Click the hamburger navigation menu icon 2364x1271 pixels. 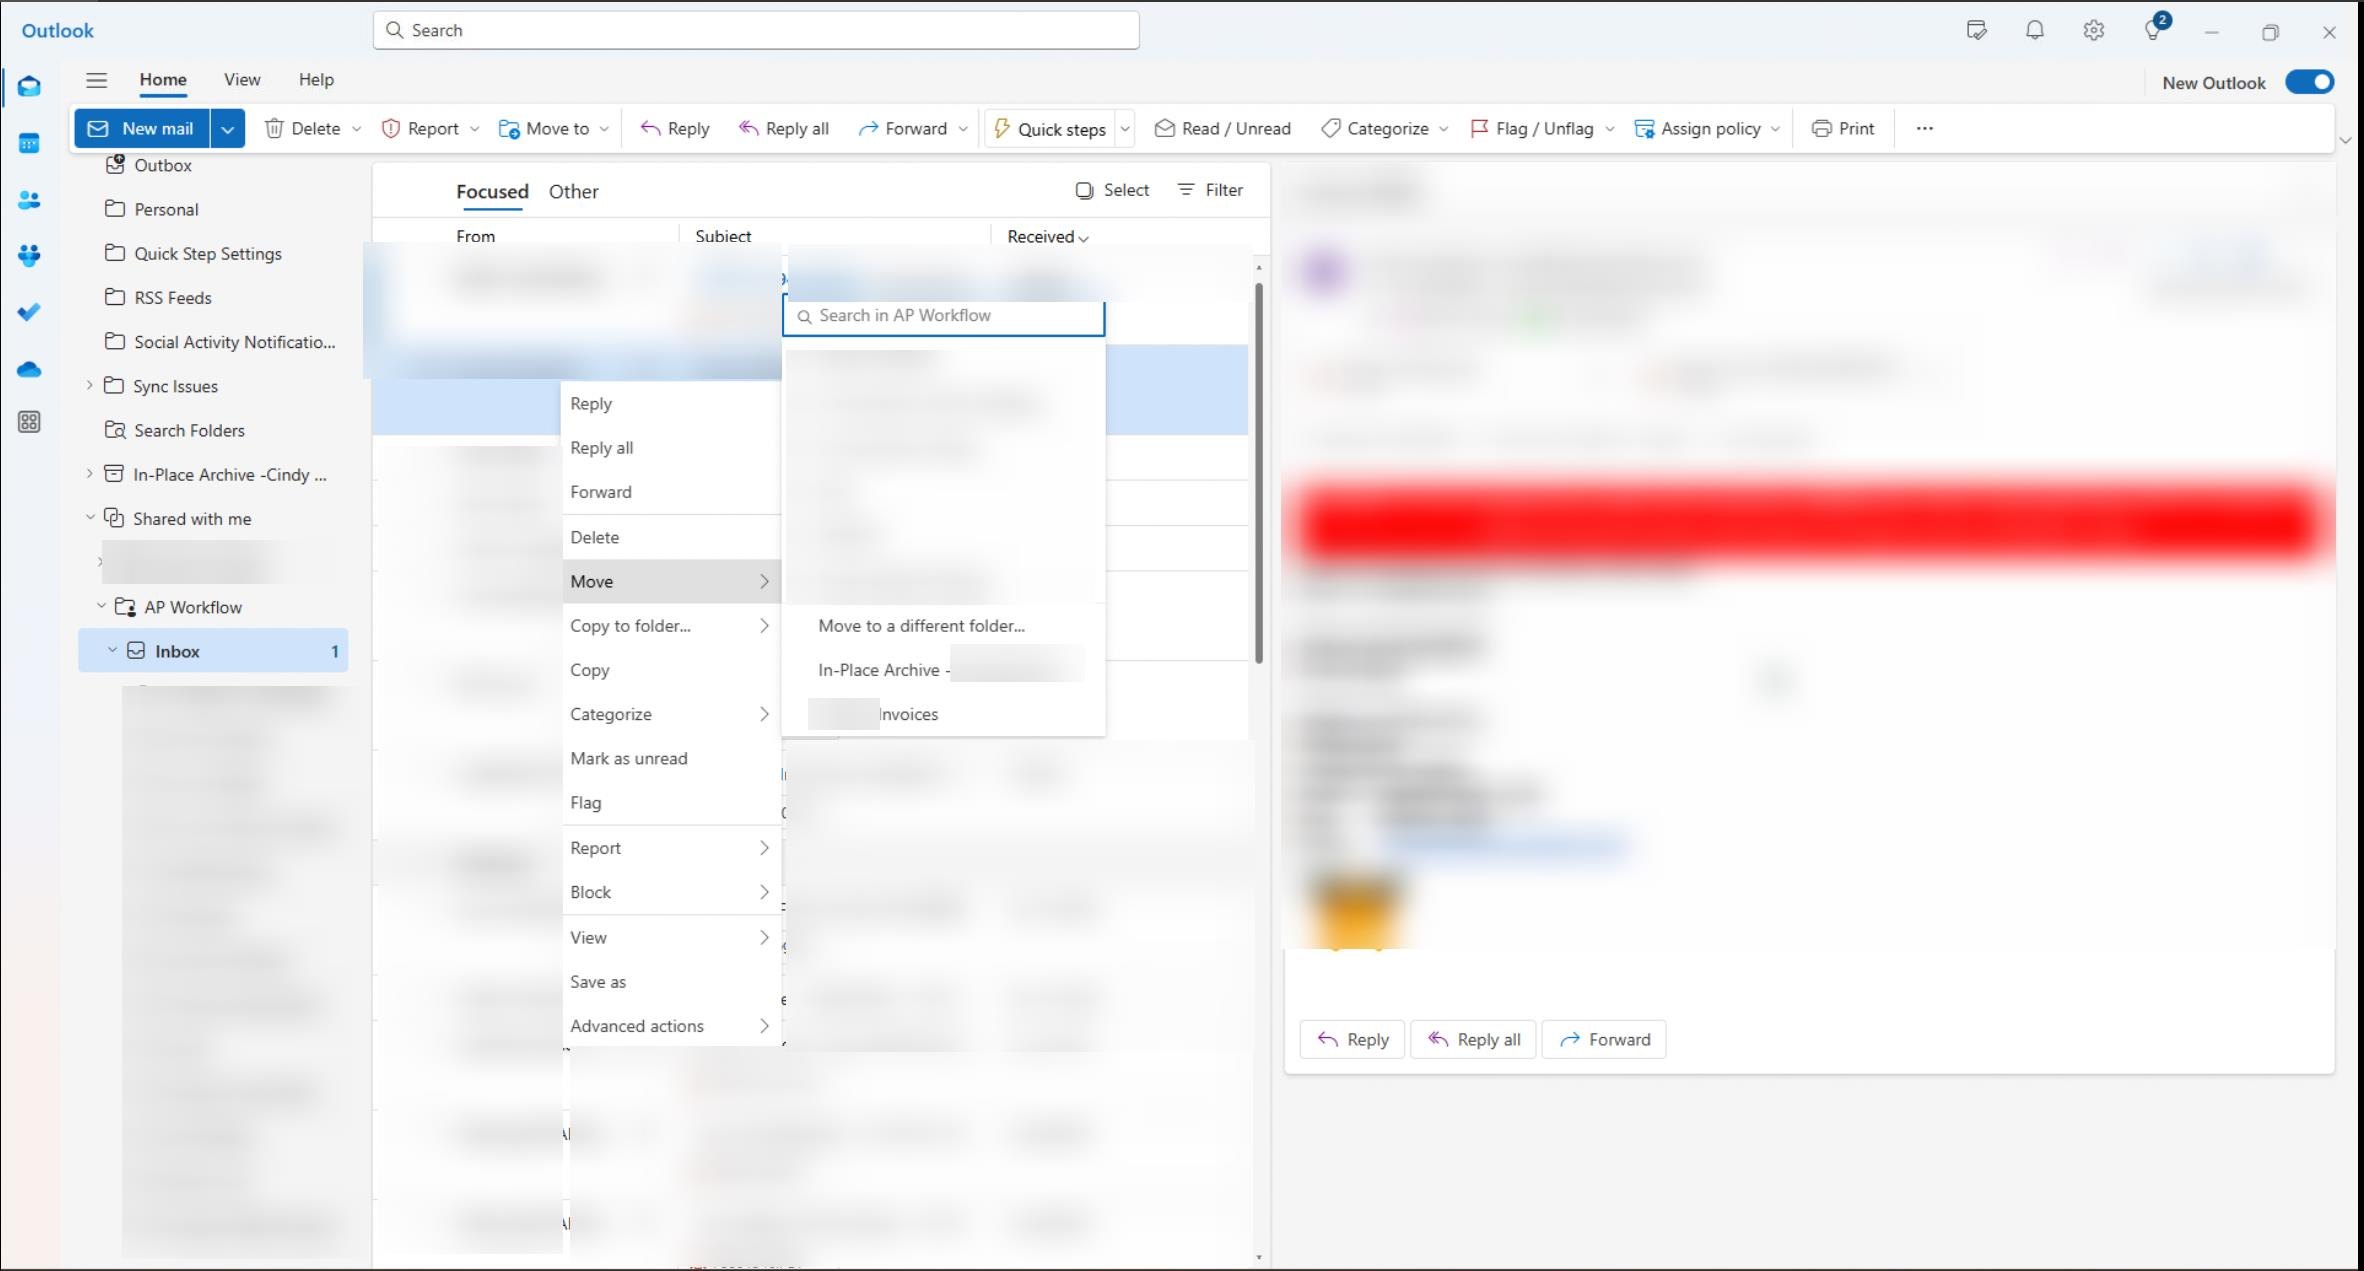tap(96, 80)
